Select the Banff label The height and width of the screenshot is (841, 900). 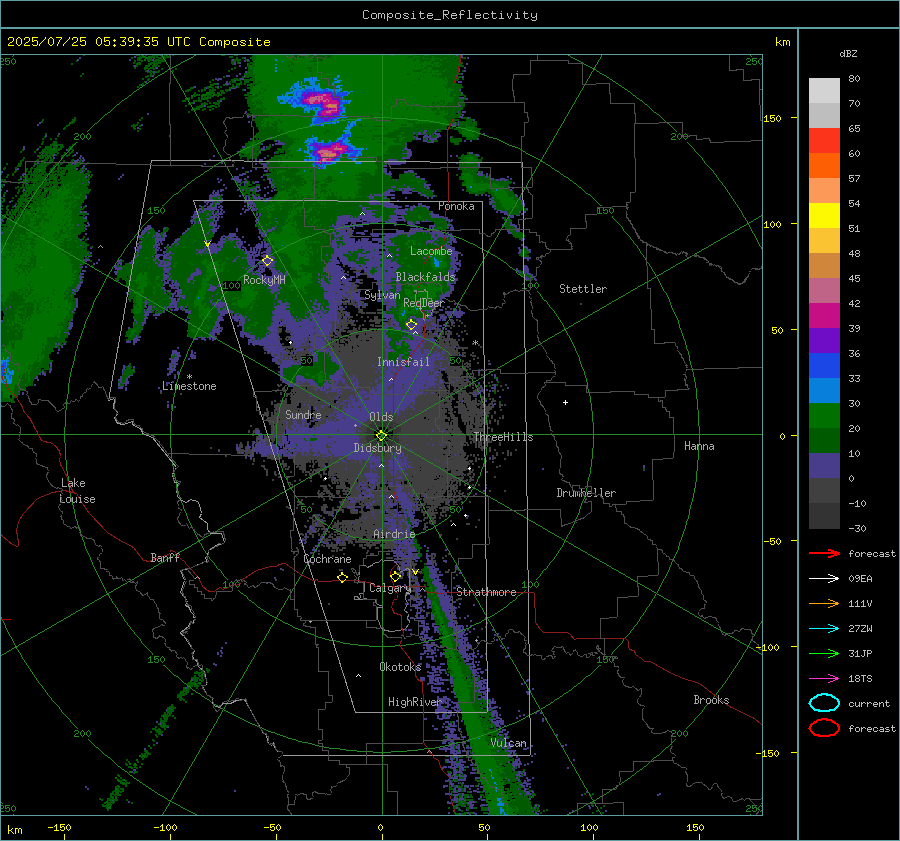(165, 558)
